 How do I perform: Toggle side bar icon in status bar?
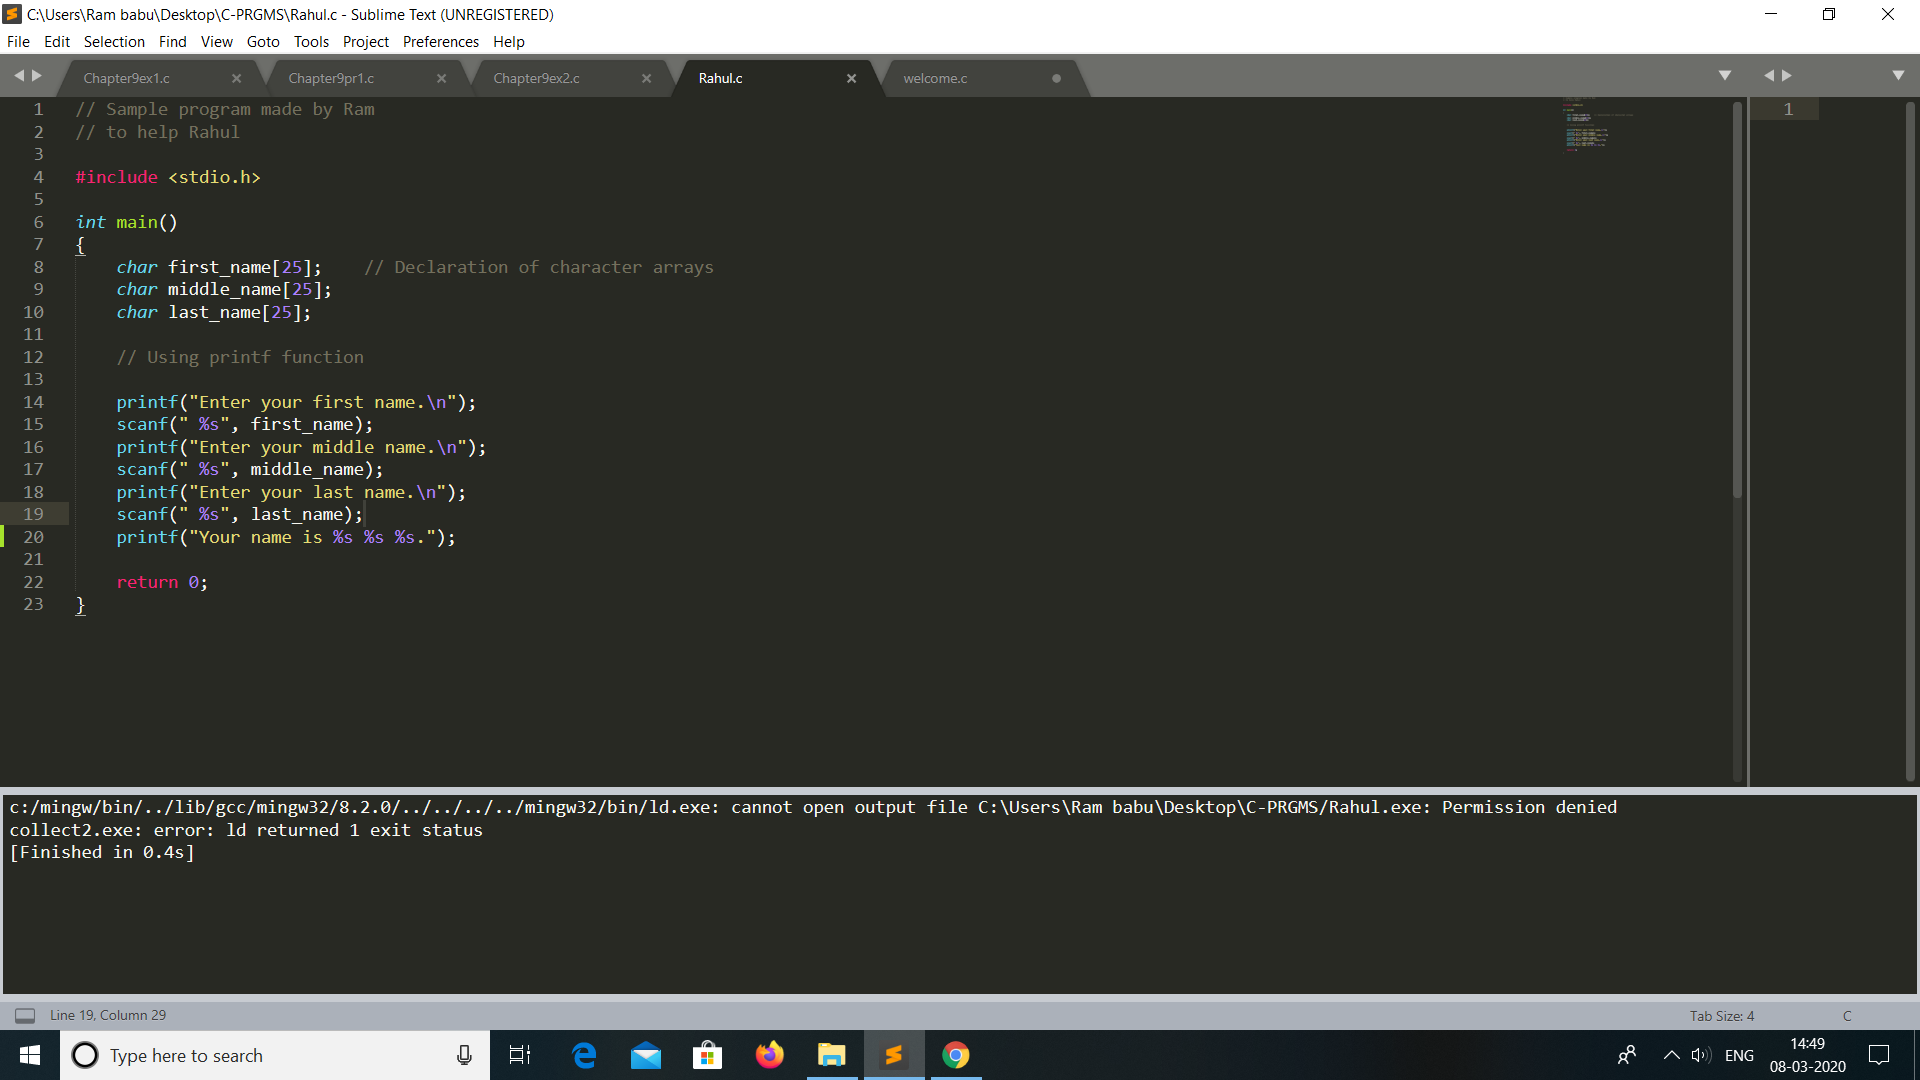click(x=25, y=1015)
